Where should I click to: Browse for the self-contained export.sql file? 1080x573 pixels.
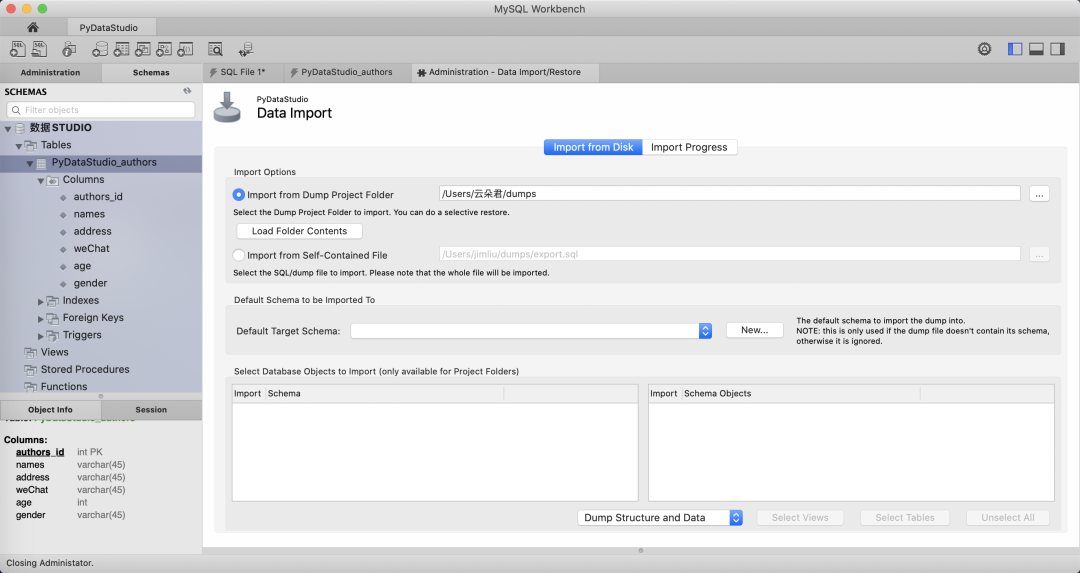(1039, 254)
